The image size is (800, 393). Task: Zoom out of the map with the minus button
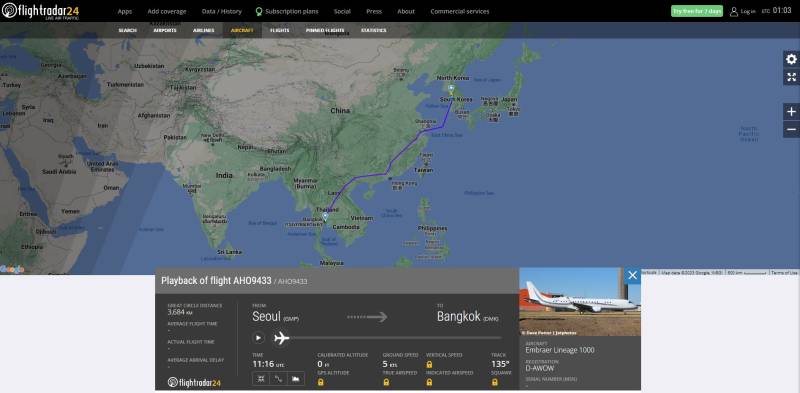click(x=791, y=129)
